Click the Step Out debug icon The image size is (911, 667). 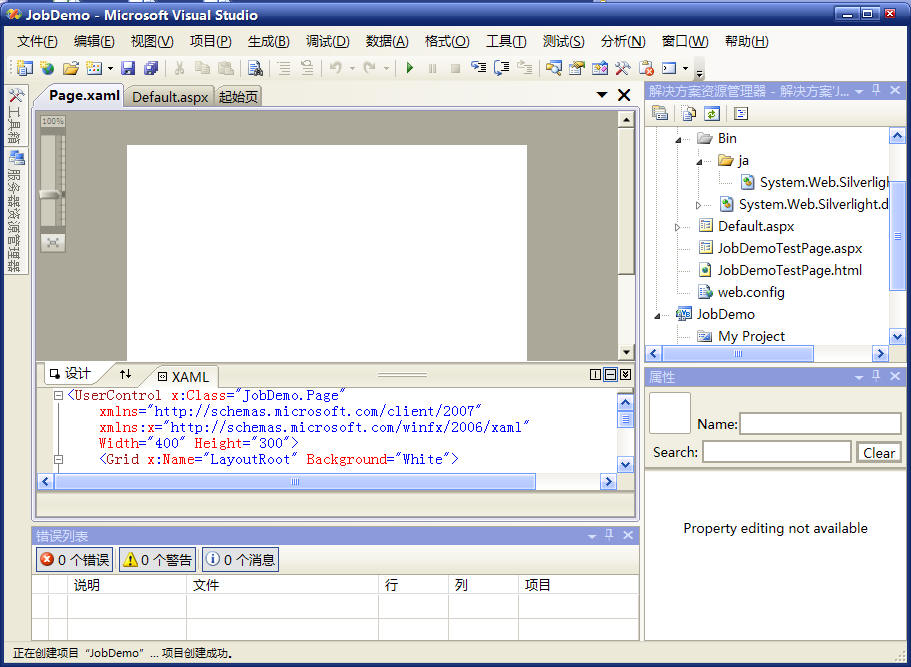tap(525, 67)
